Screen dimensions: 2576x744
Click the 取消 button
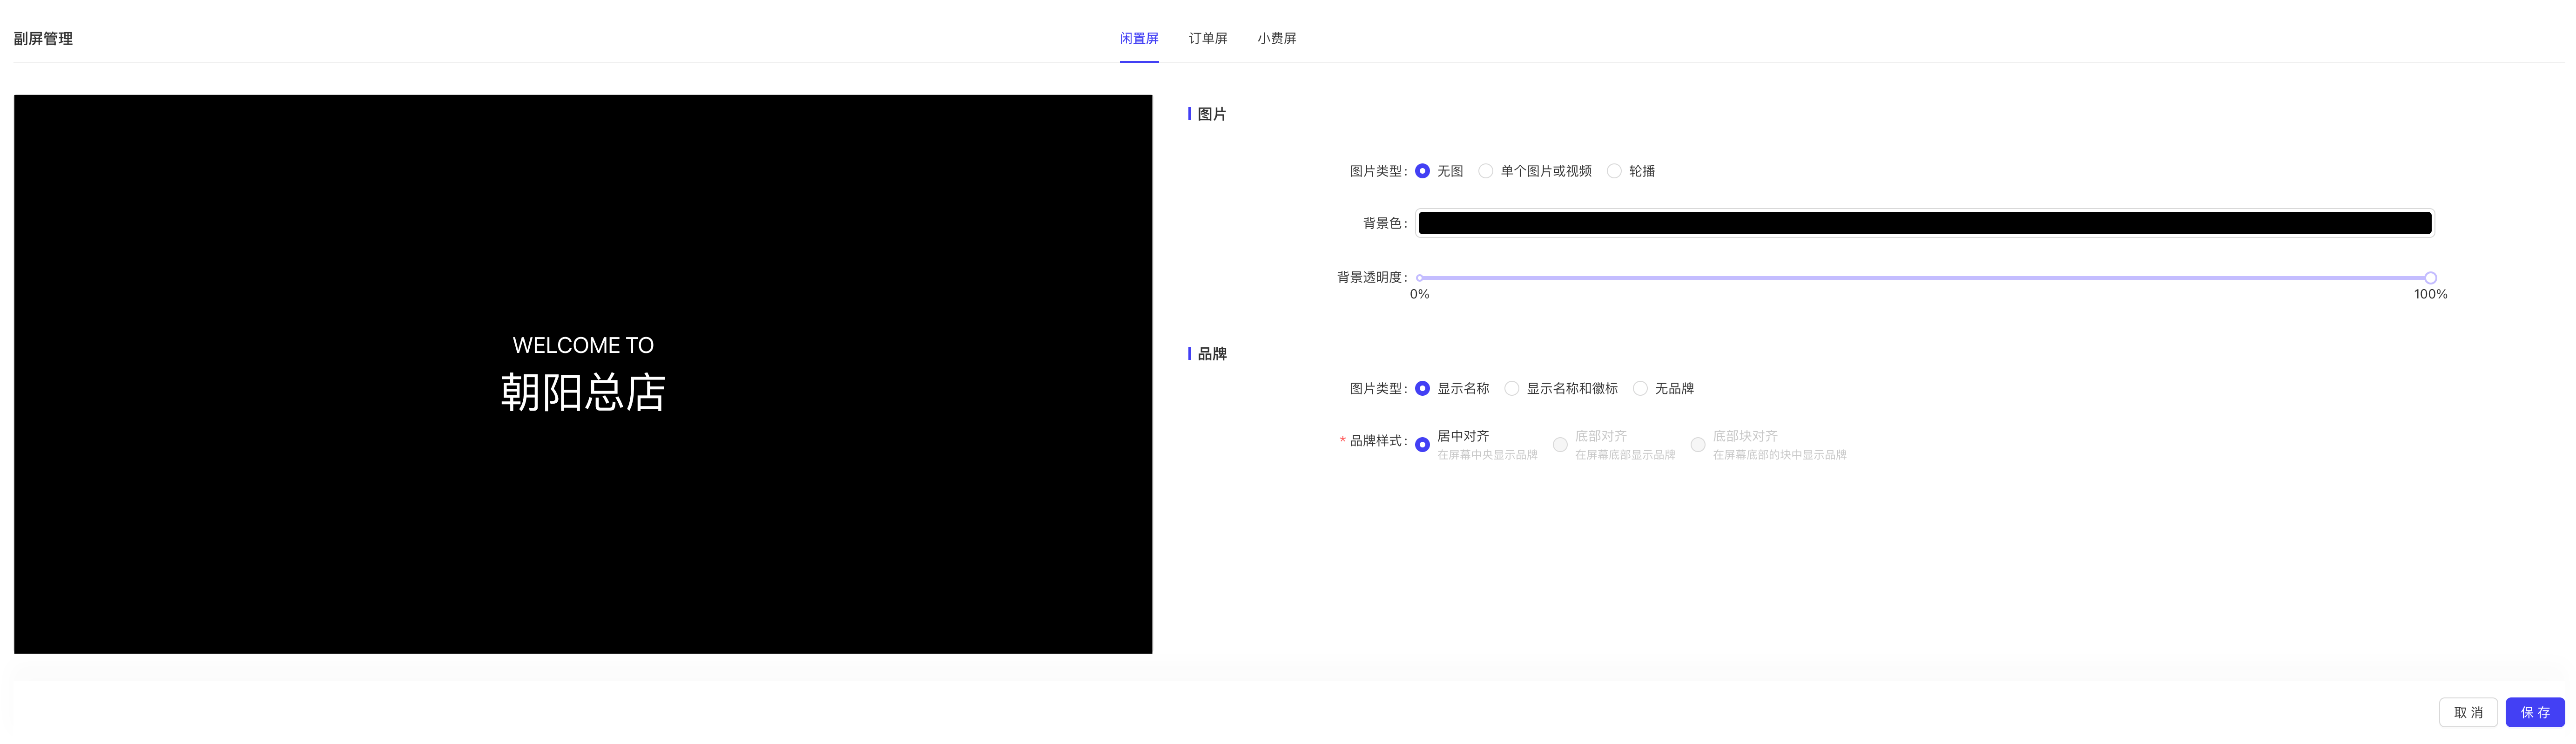coord(2468,712)
